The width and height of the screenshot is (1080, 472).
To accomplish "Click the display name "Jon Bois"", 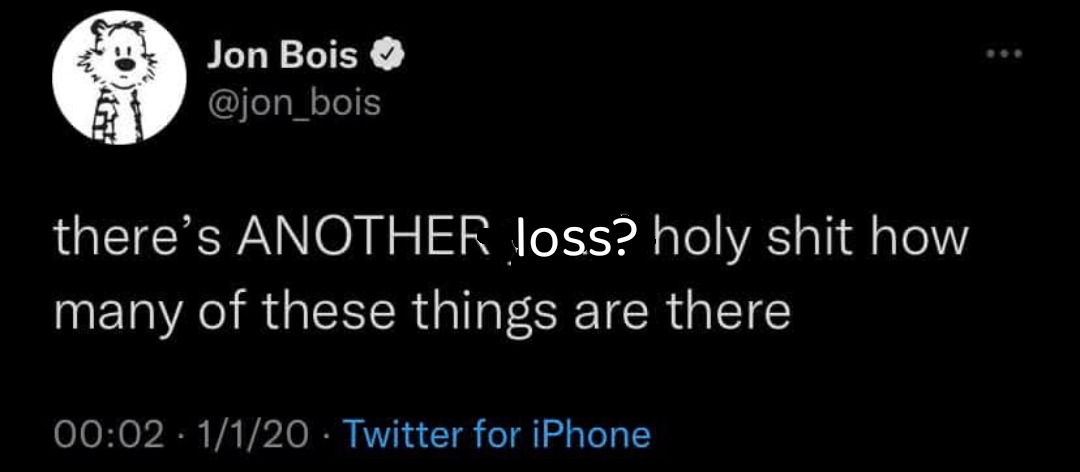I will click(x=282, y=57).
